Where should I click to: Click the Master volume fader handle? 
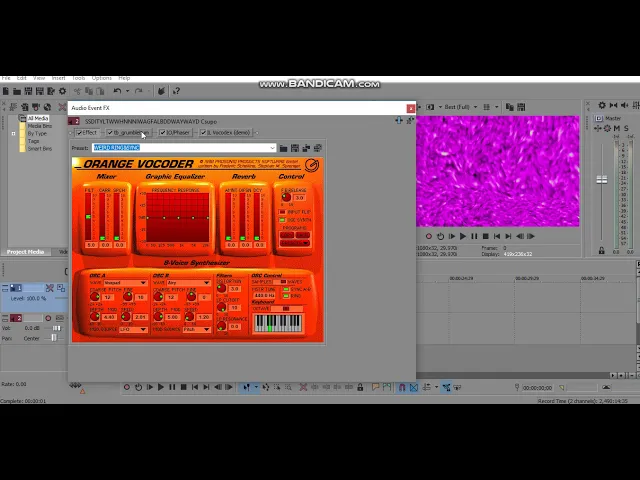pos(602,180)
